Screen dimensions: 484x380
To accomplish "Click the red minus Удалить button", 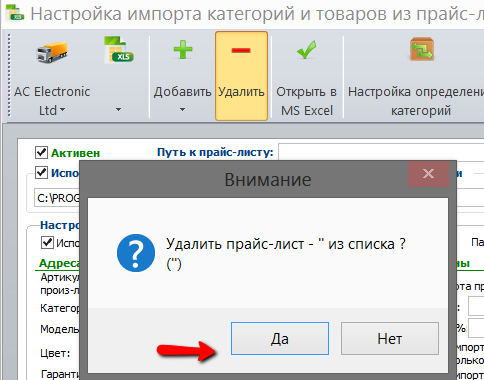I will click(241, 76).
